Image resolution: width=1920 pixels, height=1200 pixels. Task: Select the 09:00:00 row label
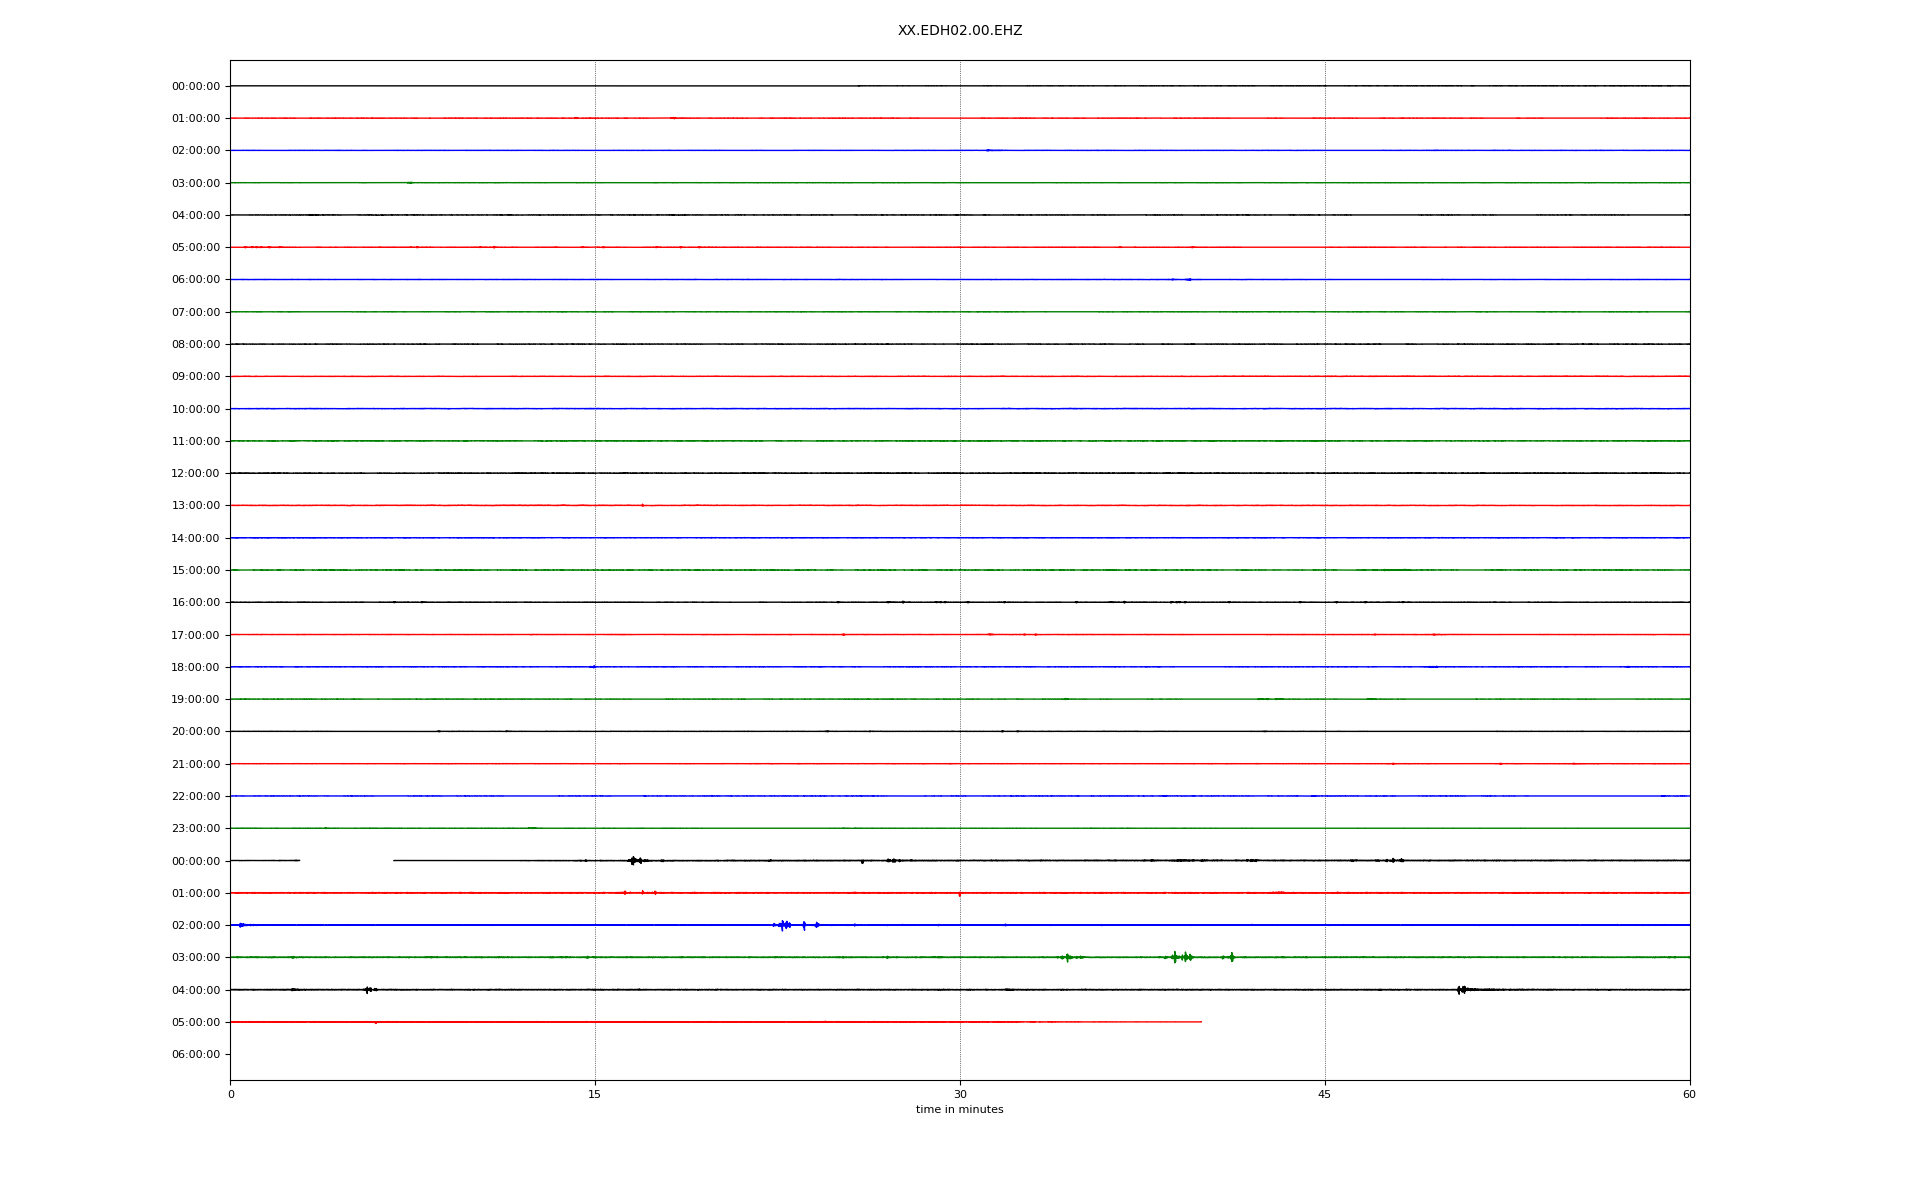pyautogui.click(x=195, y=377)
